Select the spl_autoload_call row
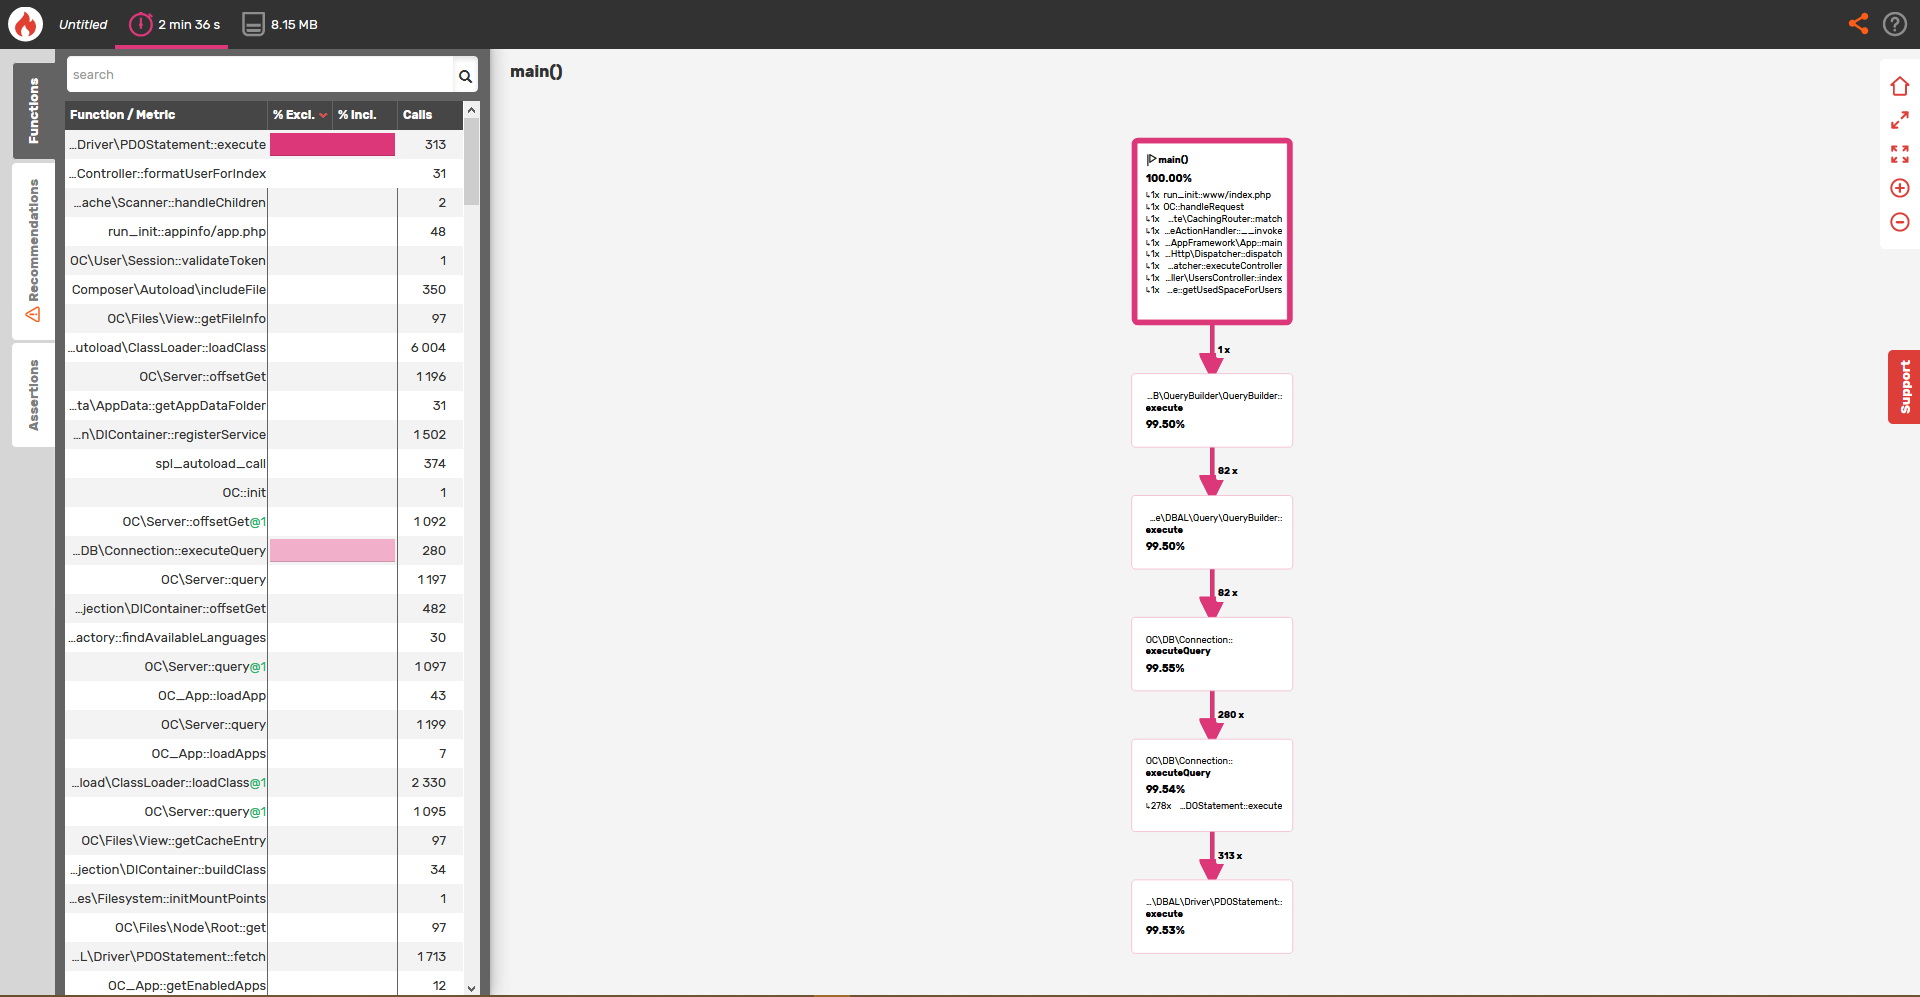This screenshot has height=997, width=1920. 264,464
